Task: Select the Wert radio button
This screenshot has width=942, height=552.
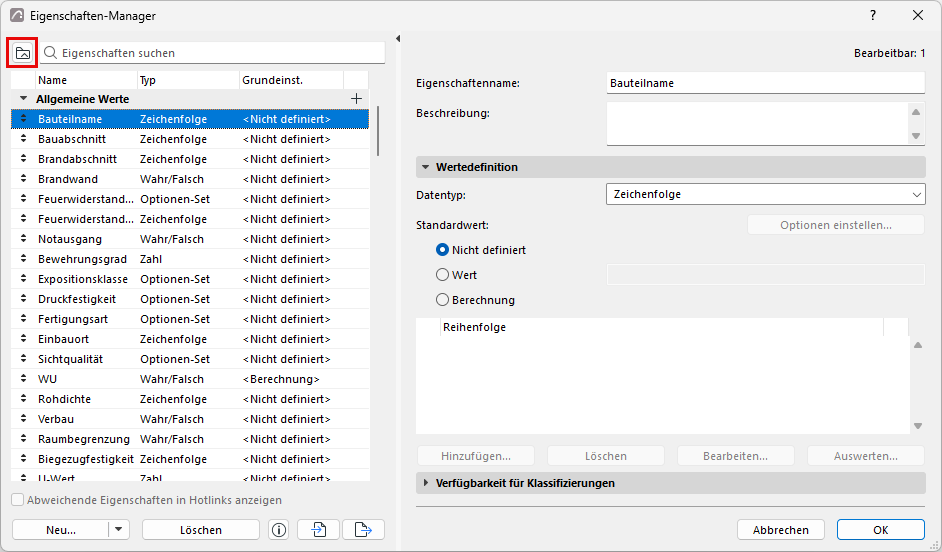Action: click(442, 274)
